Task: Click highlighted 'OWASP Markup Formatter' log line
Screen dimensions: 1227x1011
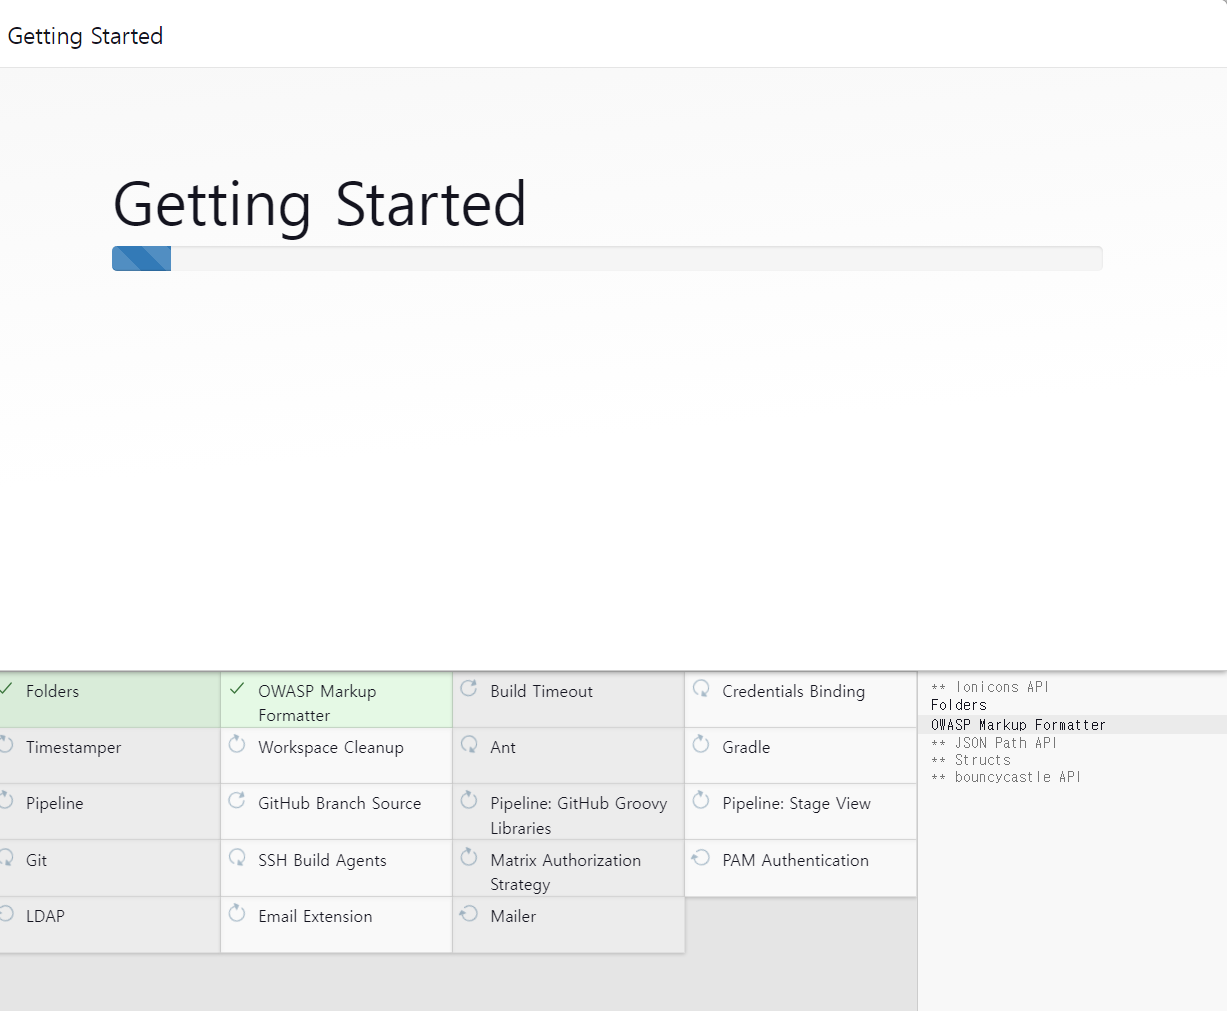Action: pos(1018,725)
